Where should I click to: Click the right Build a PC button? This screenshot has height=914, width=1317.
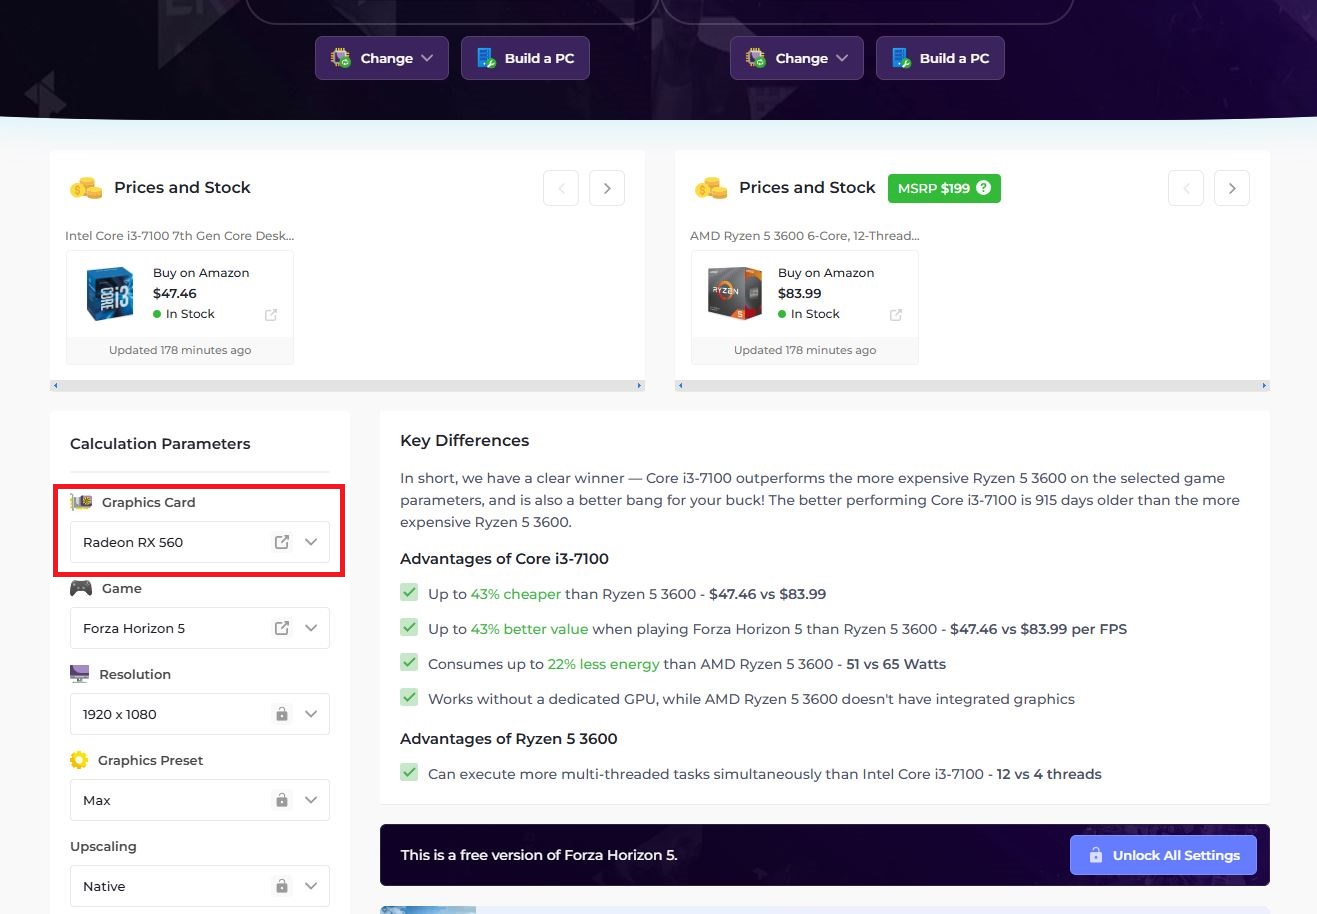[x=940, y=58]
